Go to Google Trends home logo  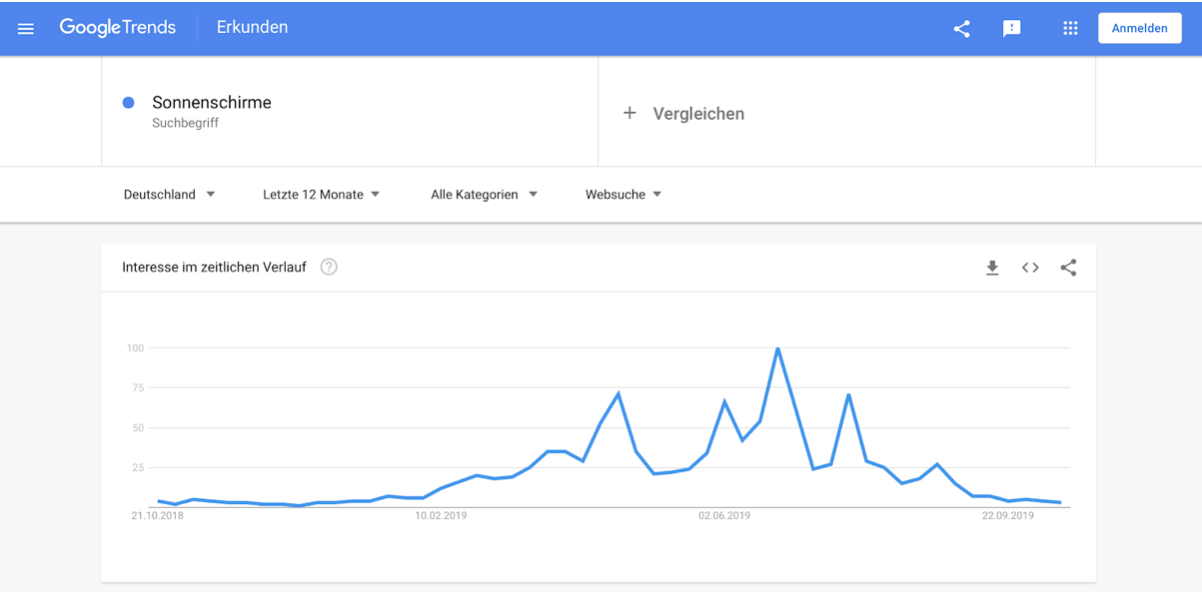click(x=118, y=28)
